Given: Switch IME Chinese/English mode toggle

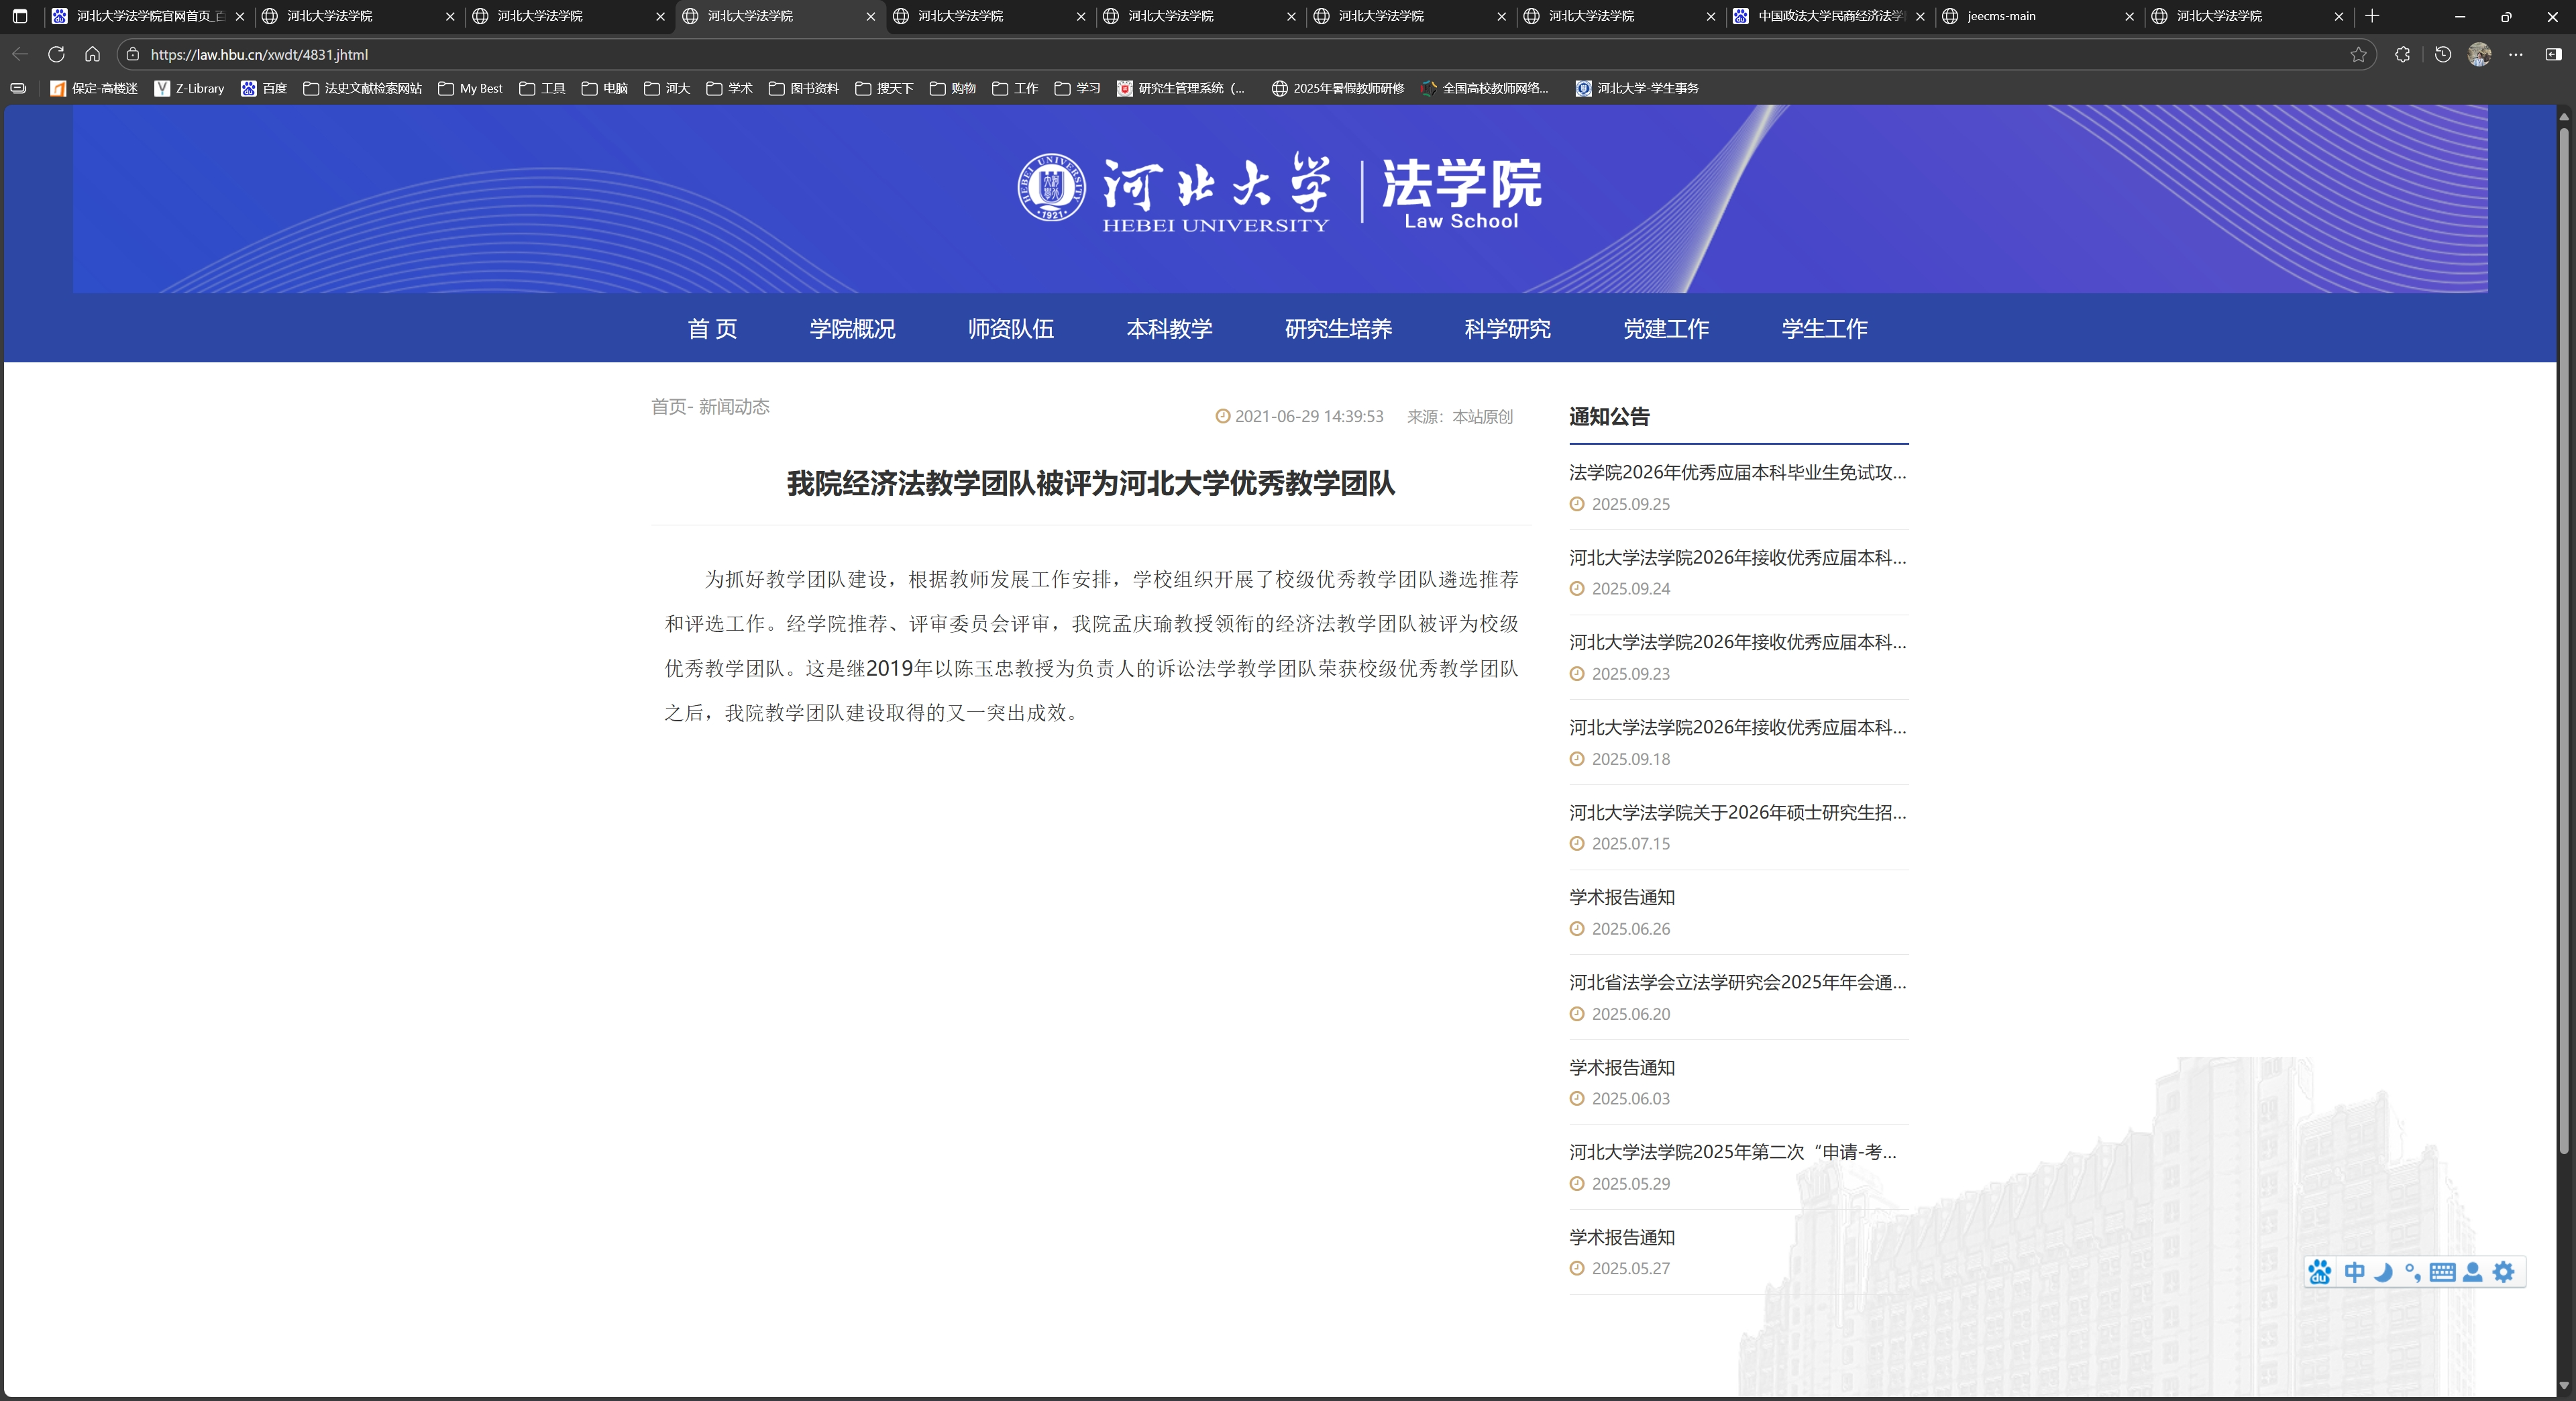Looking at the screenshot, I should click(2354, 1272).
